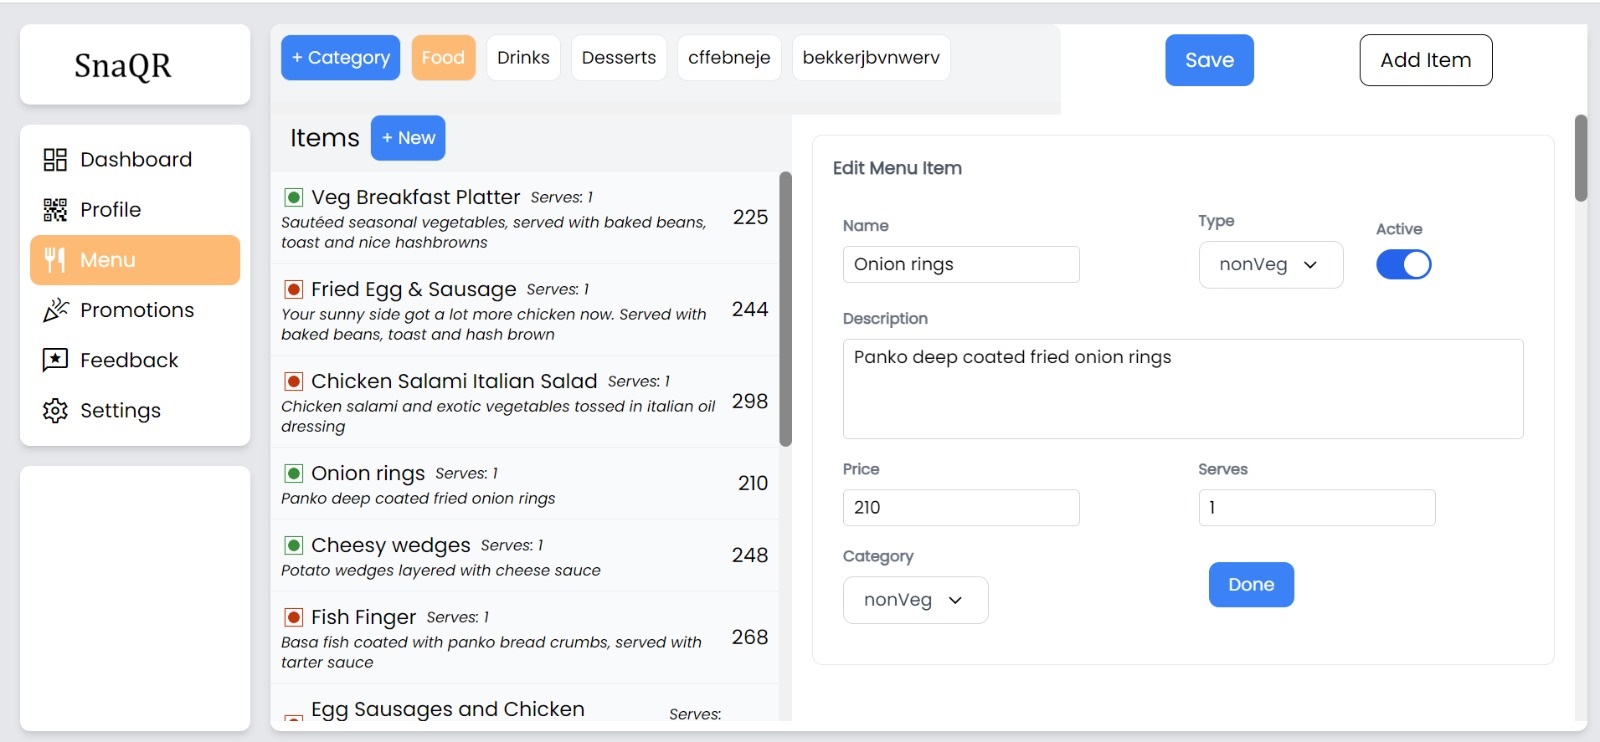Image resolution: width=1600 pixels, height=742 pixels.
Task: Click the Profile QR code icon
Action: (x=55, y=210)
